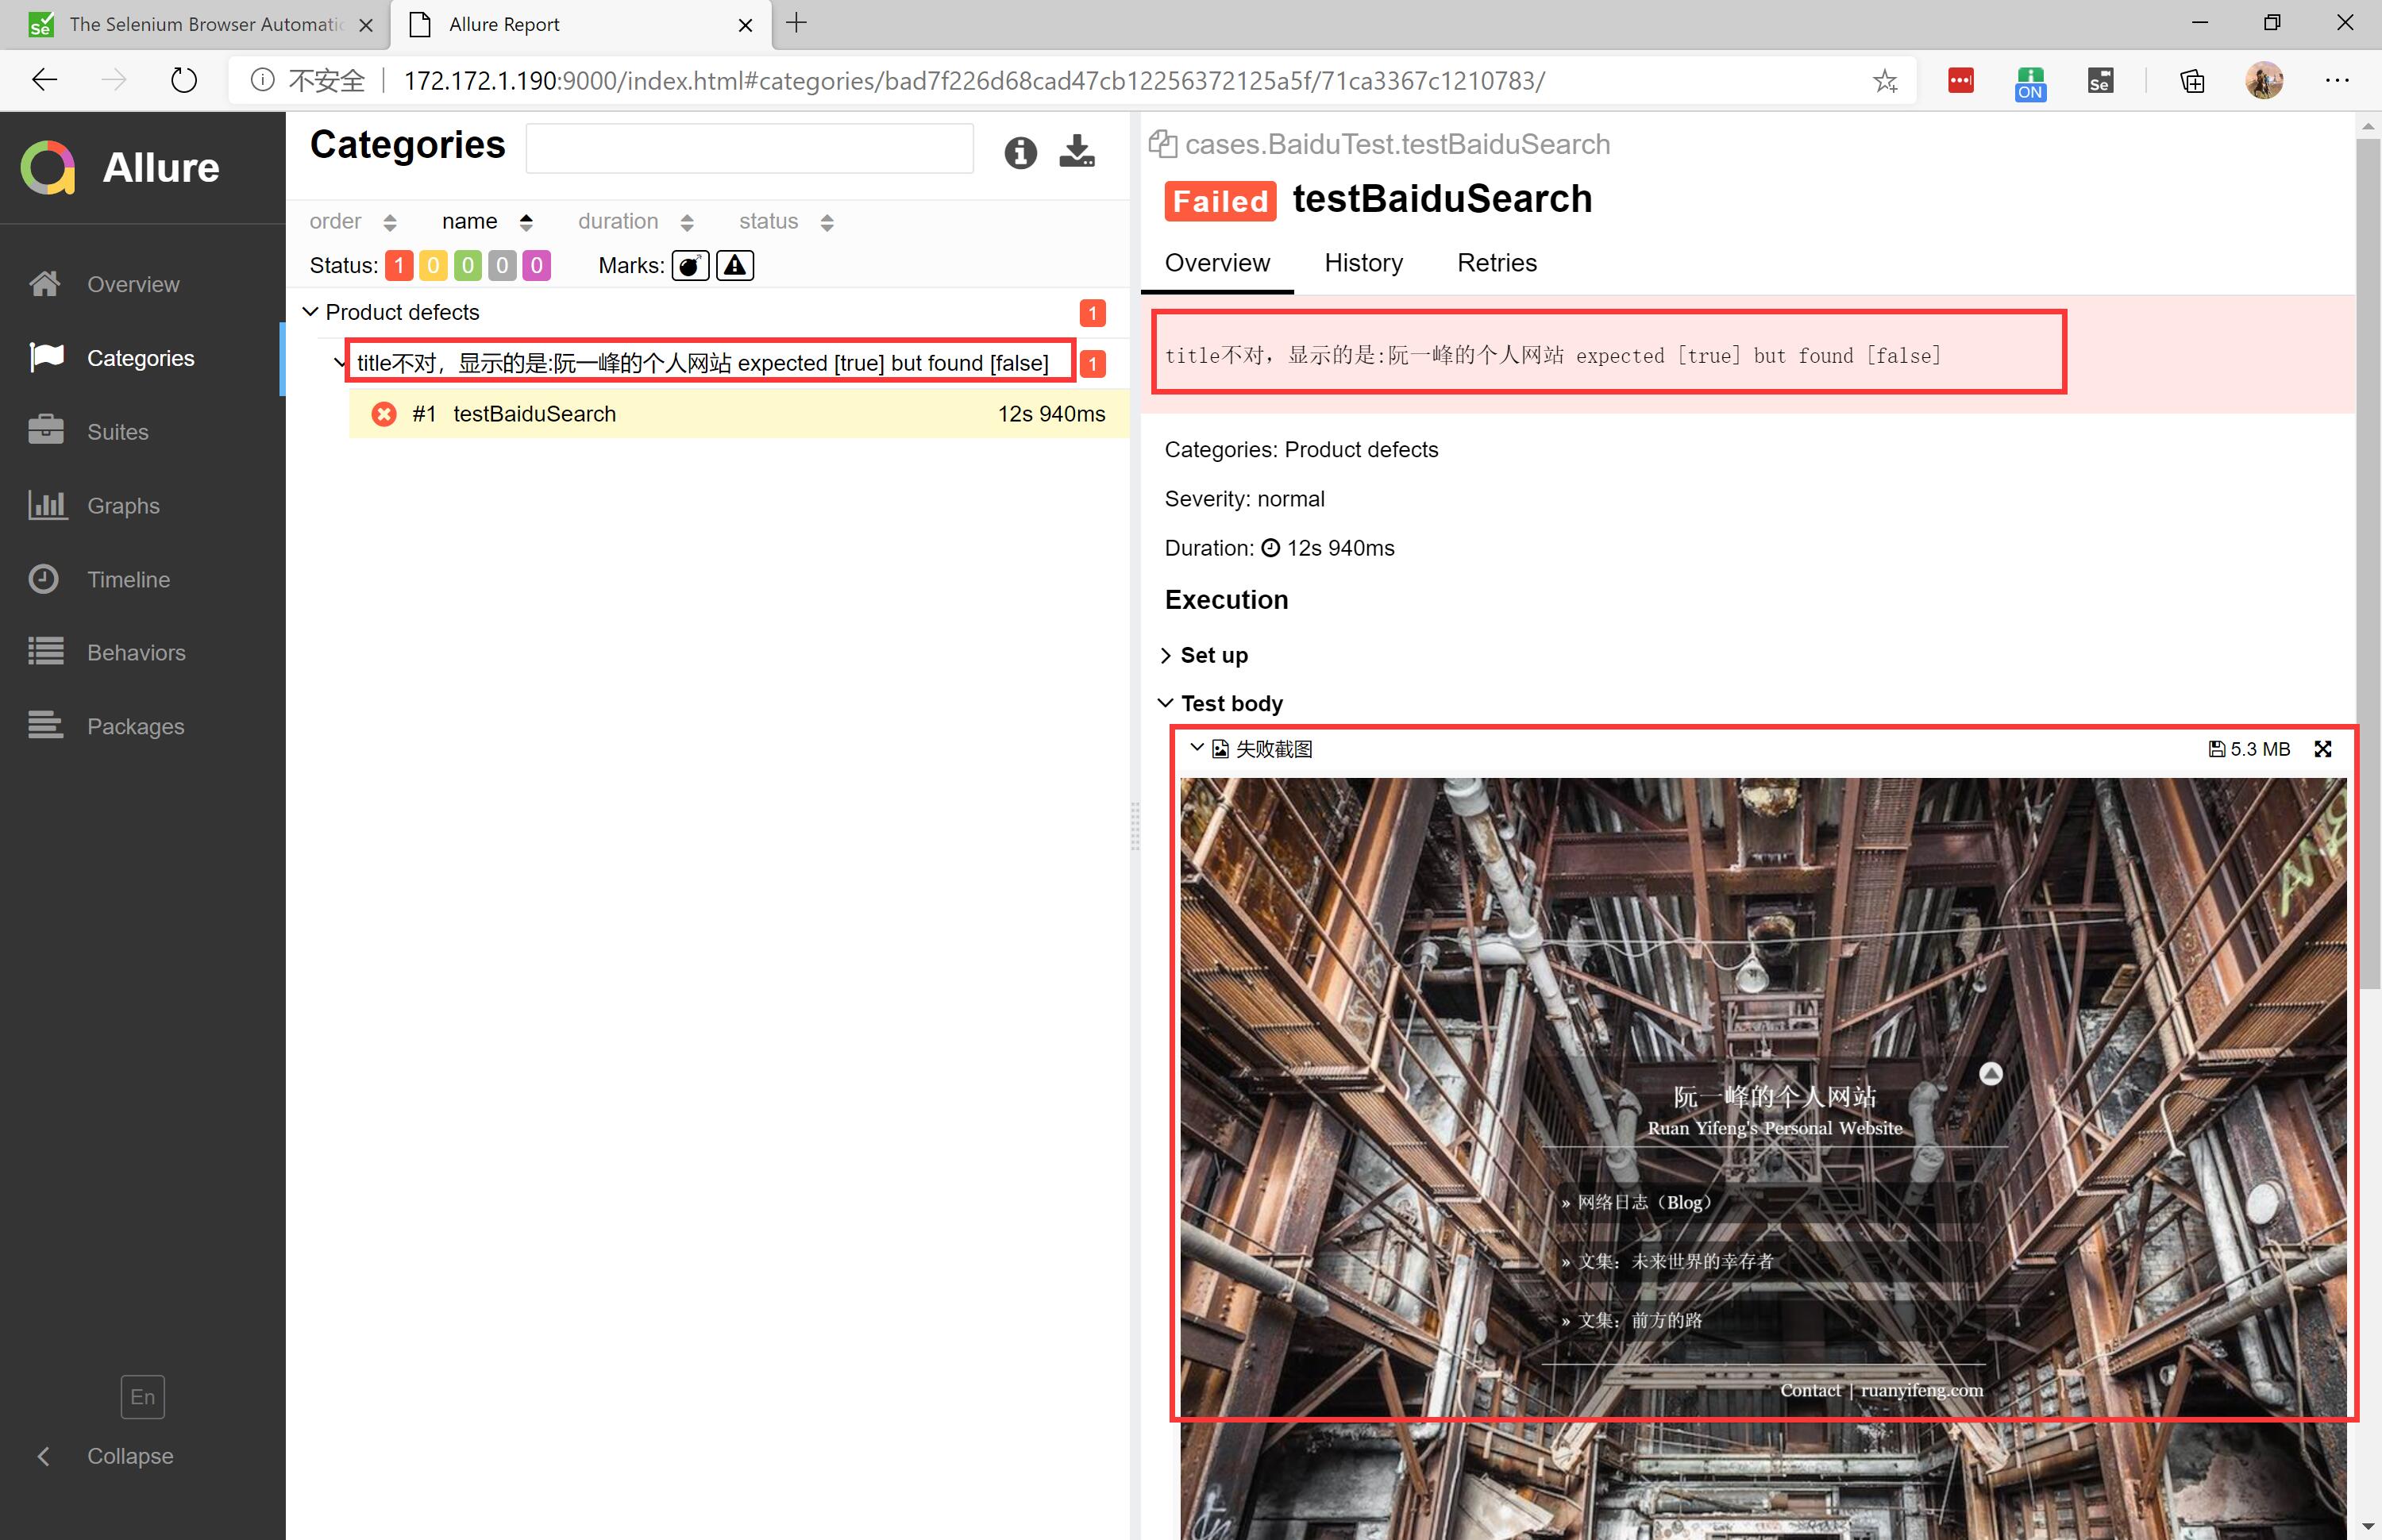Image resolution: width=2382 pixels, height=1540 pixels.
Task: Focus the Categories search input field
Action: pos(749,149)
